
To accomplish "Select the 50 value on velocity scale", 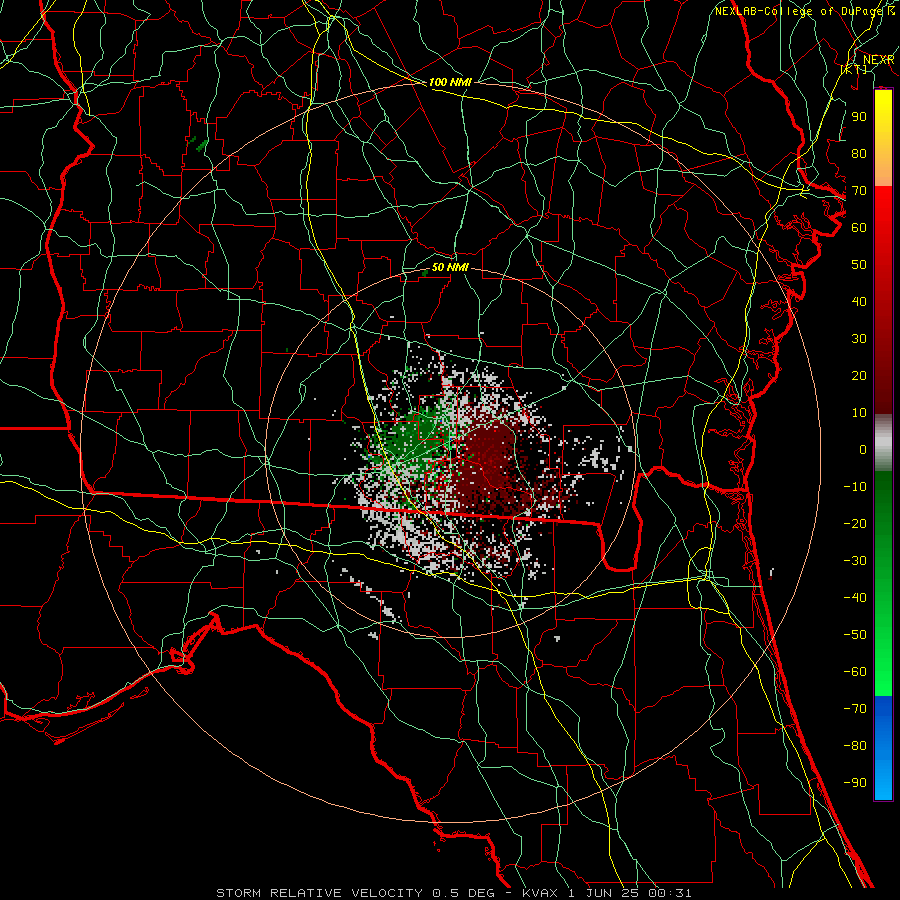I will coord(859,265).
